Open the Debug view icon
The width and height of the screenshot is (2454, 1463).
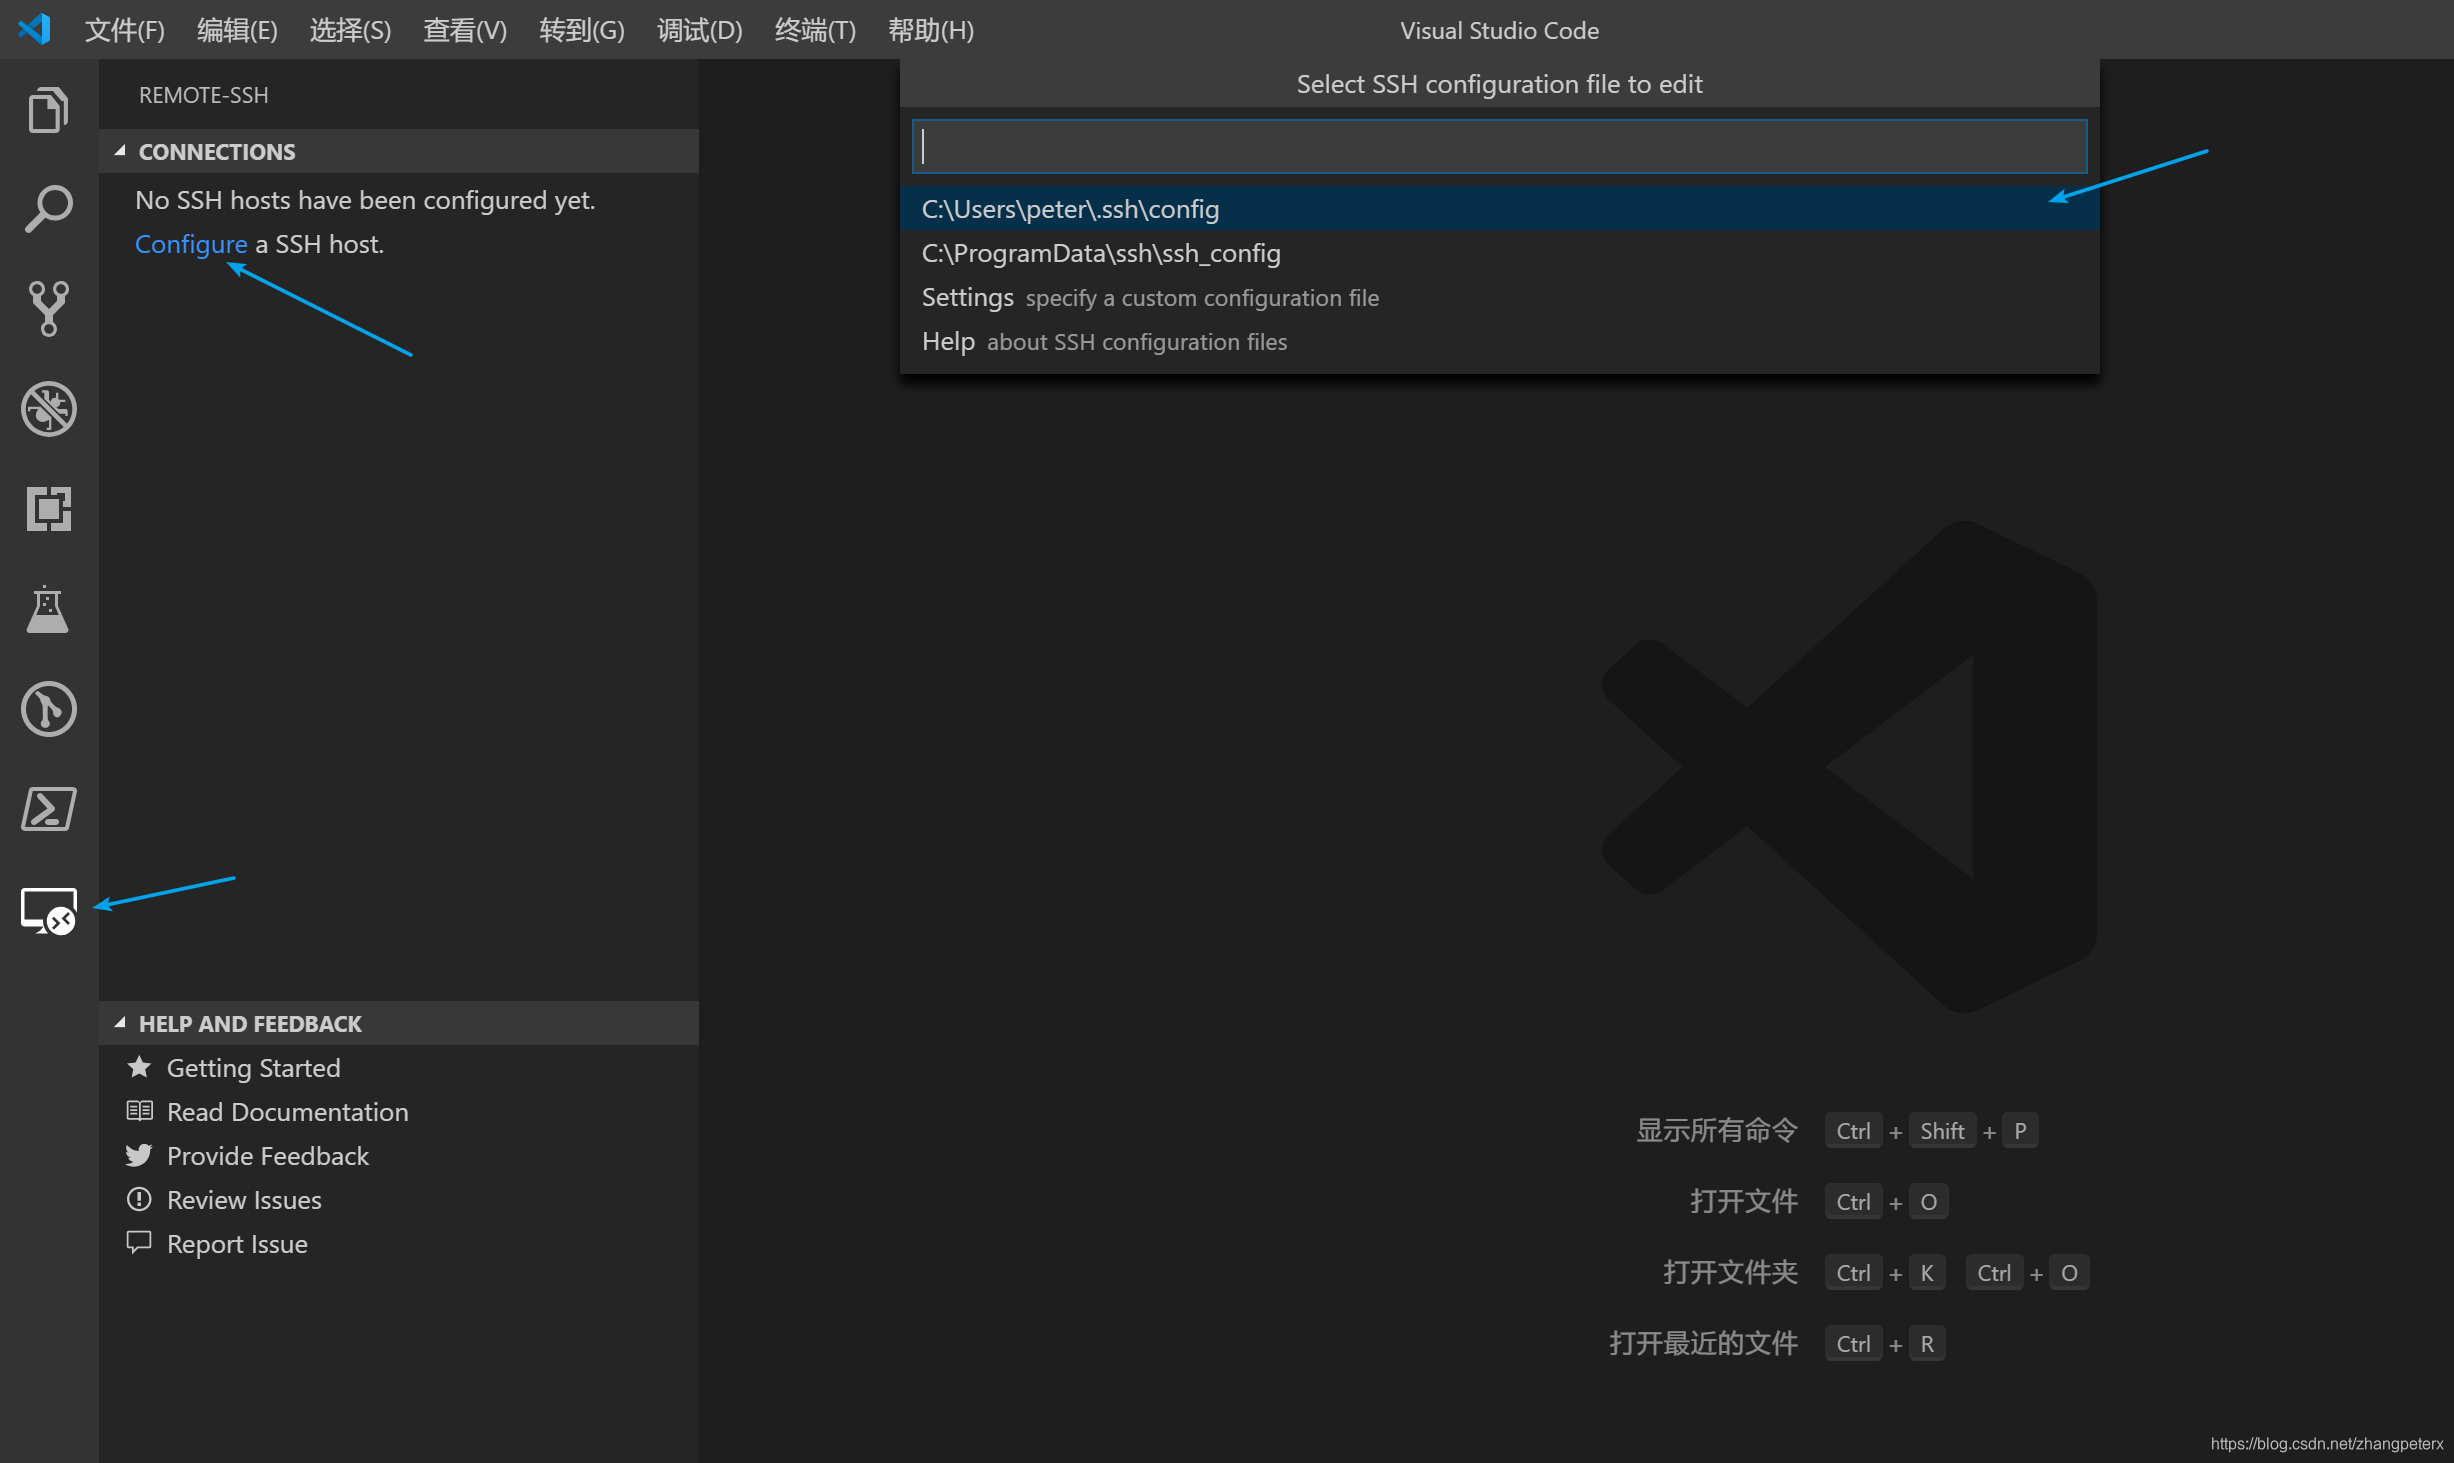tap(48, 409)
